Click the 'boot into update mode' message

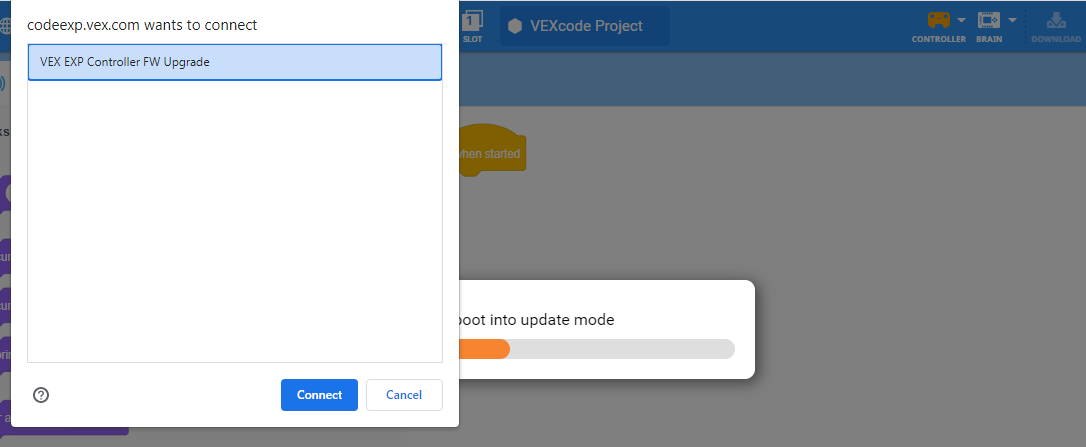tap(536, 320)
